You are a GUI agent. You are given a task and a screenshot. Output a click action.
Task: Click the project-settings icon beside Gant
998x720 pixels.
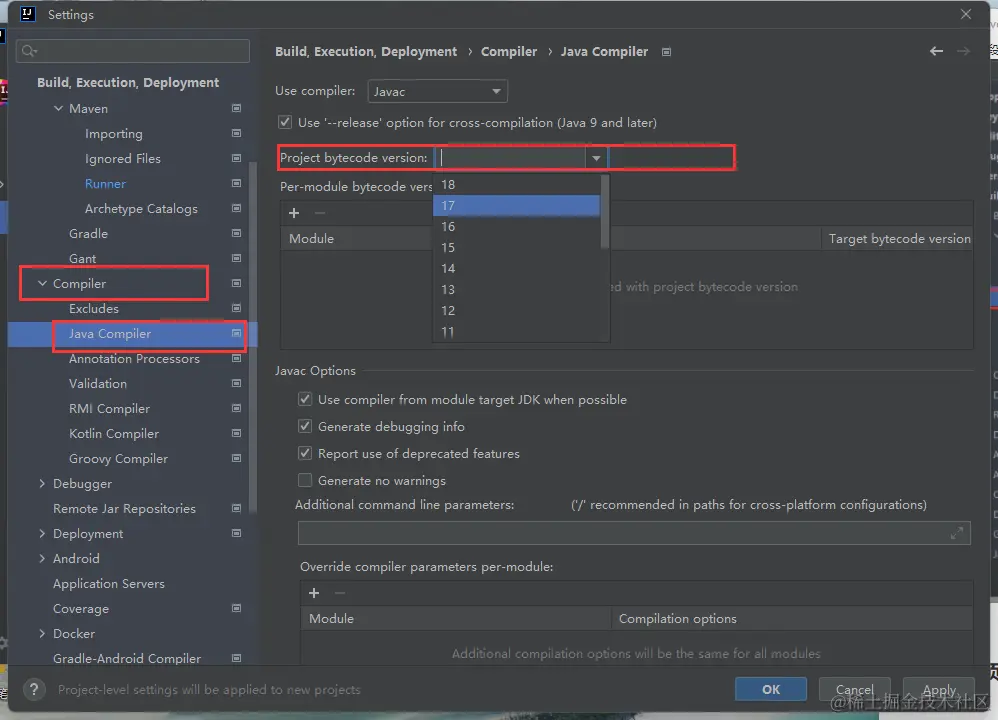[236, 258]
